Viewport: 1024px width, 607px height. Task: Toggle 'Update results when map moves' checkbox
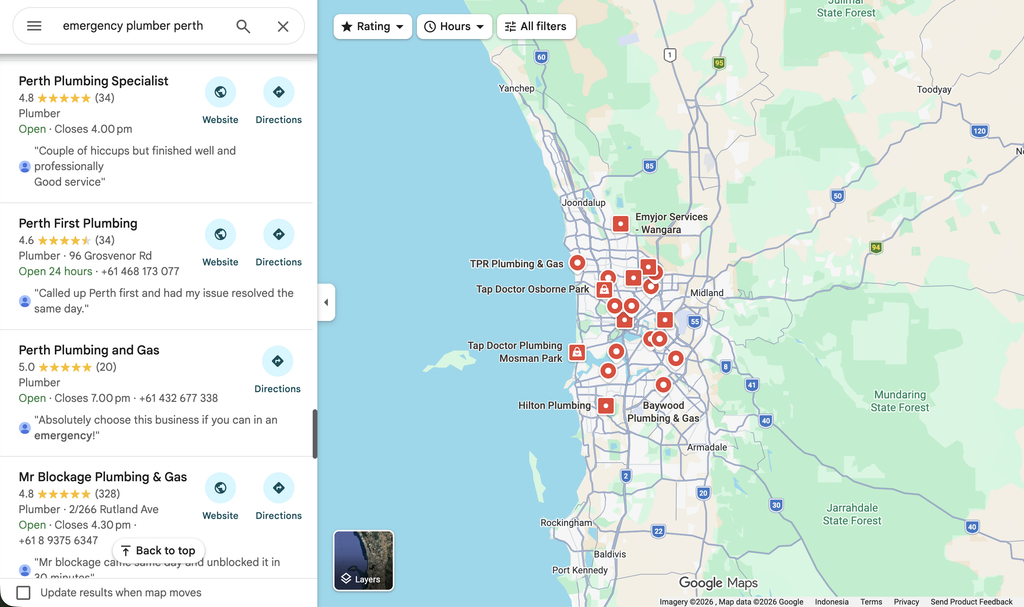click(x=24, y=593)
